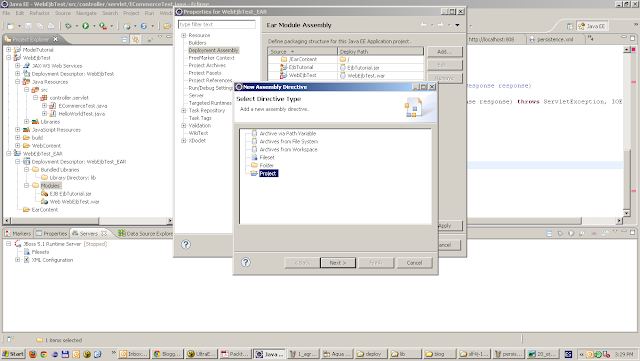Open Firefox from quick launch
This screenshot has height=361, width=640.
click(x=33, y=354)
